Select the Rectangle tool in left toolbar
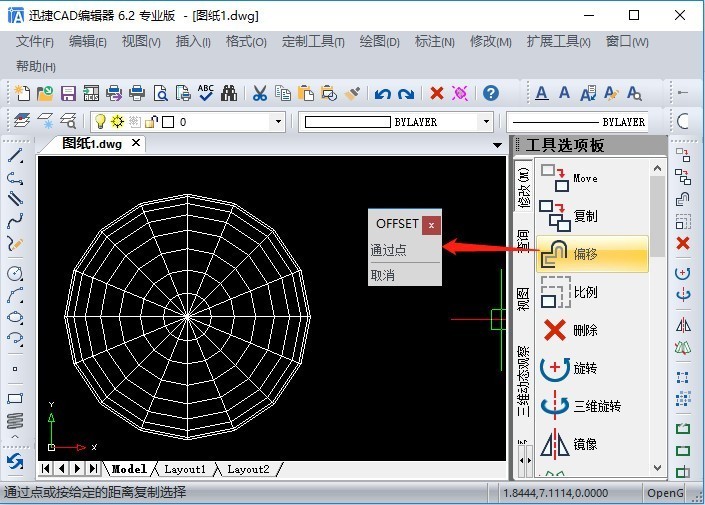Image resolution: width=705 pixels, height=505 pixels. 15,398
